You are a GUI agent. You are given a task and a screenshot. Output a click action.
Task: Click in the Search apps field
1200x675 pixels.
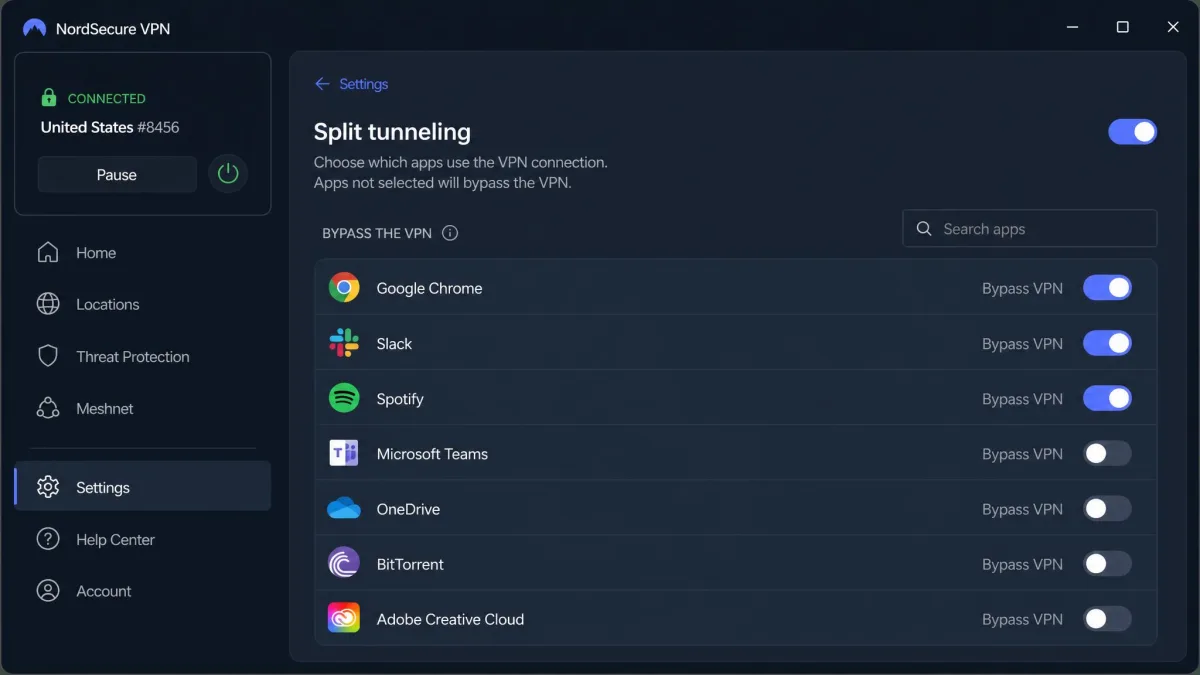[1030, 229]
